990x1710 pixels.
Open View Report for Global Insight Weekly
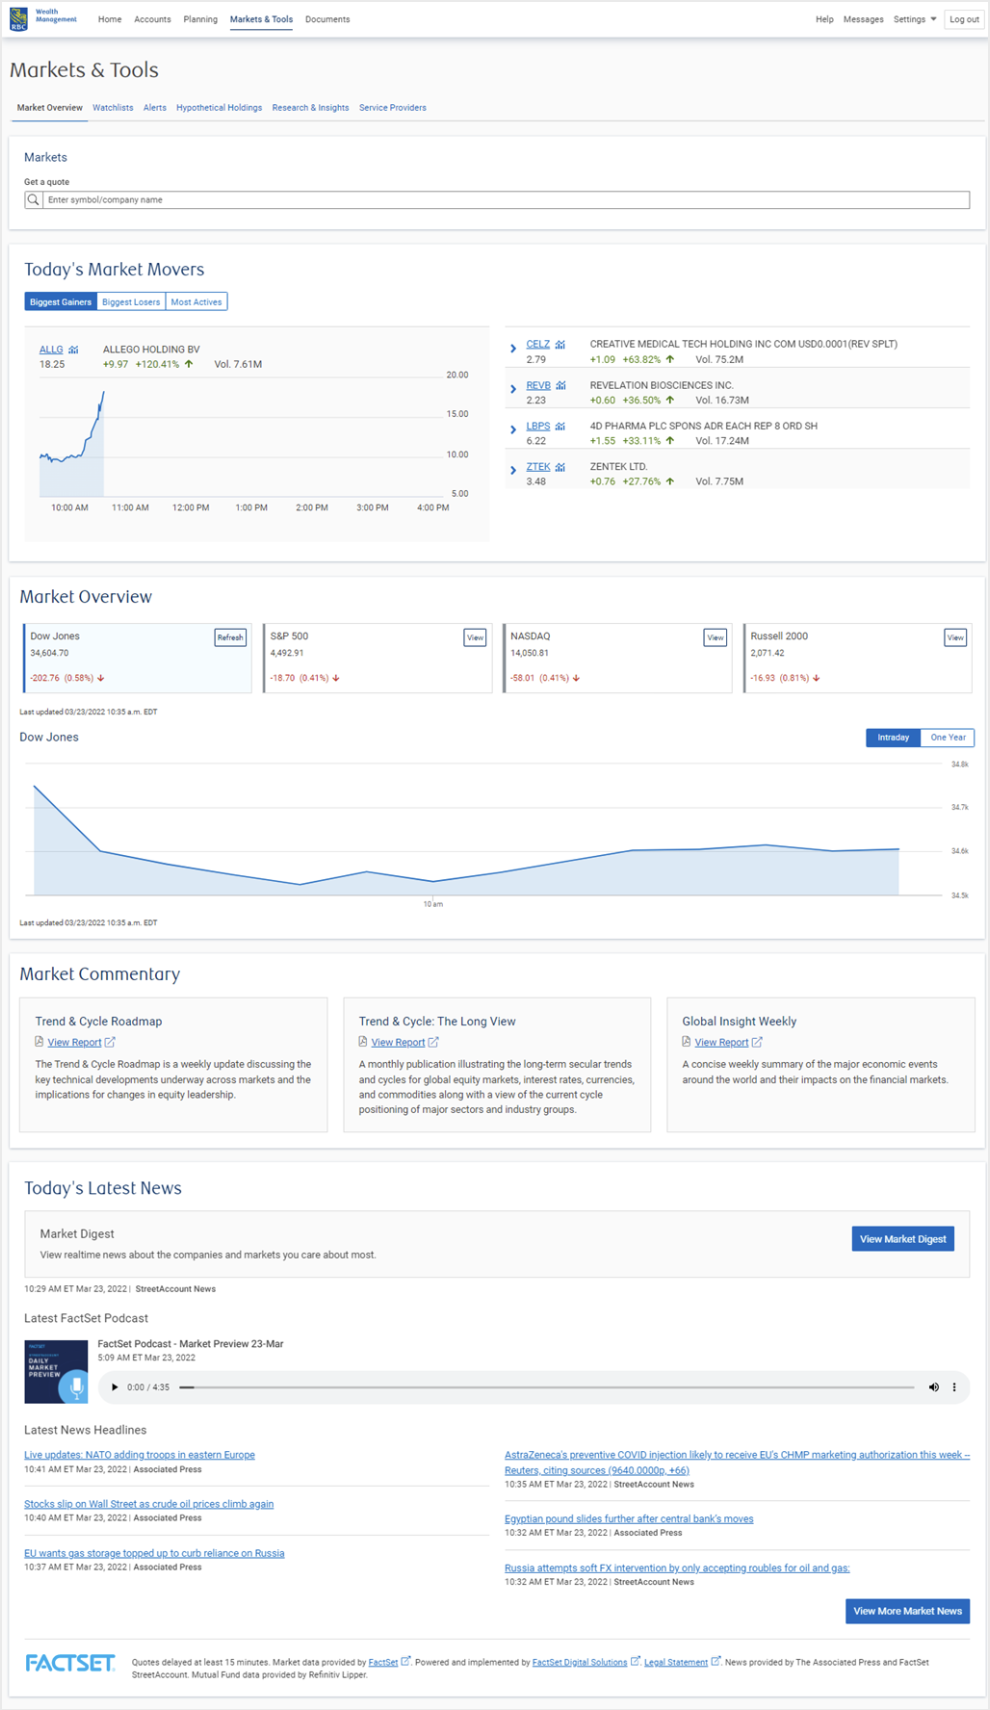point(722,1042)
